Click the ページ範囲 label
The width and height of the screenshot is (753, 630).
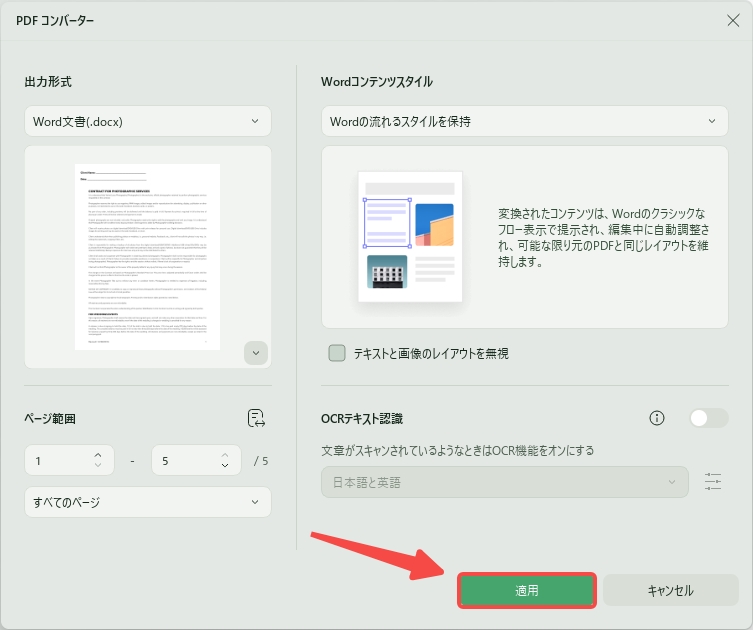pyautogui.click(x=50, y=419)
